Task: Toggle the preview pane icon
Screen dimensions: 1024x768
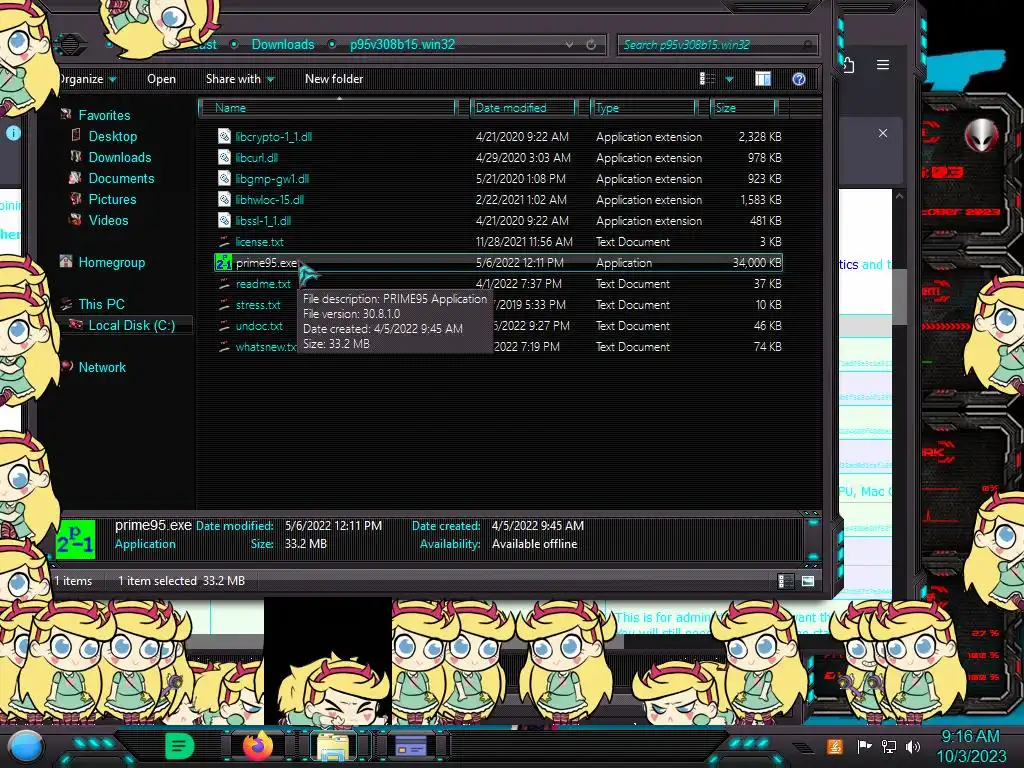Action: (x=763, y=79)
